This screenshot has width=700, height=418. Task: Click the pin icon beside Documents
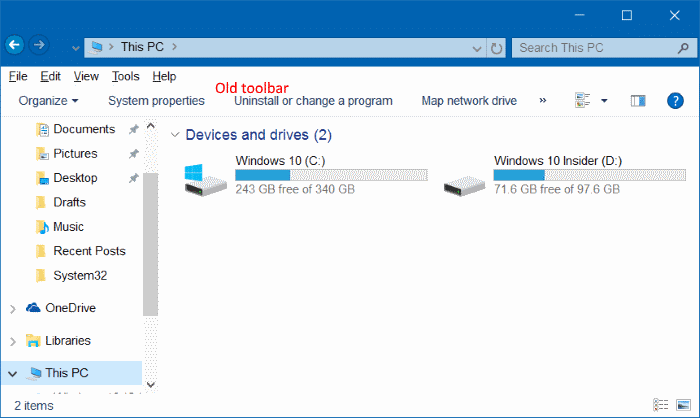133,130
